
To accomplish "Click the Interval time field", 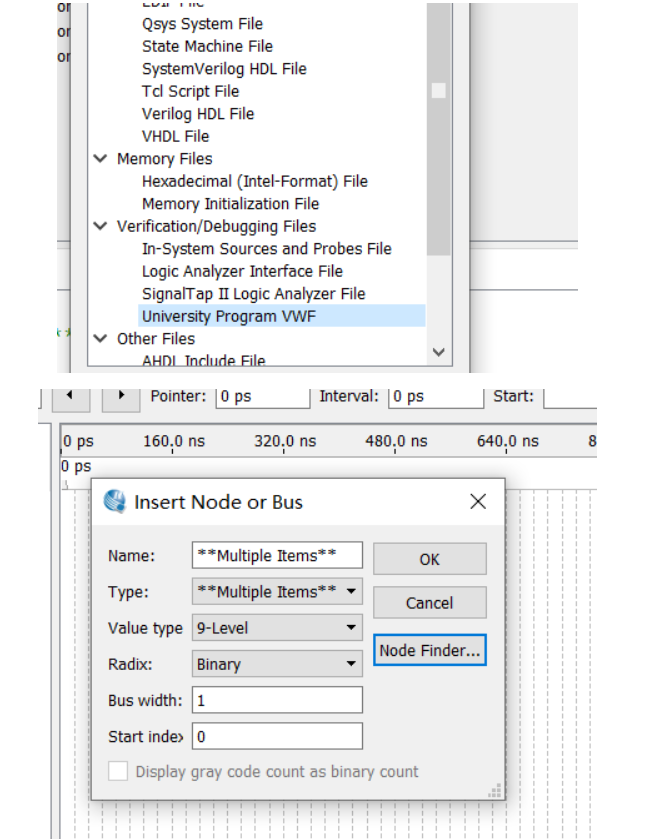I will (x=436, y=397).
